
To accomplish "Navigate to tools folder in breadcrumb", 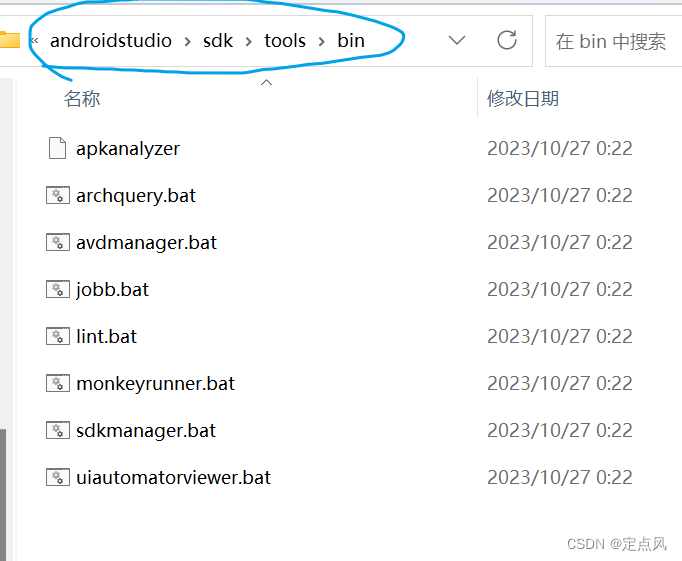I will click(x=285, y=40).
